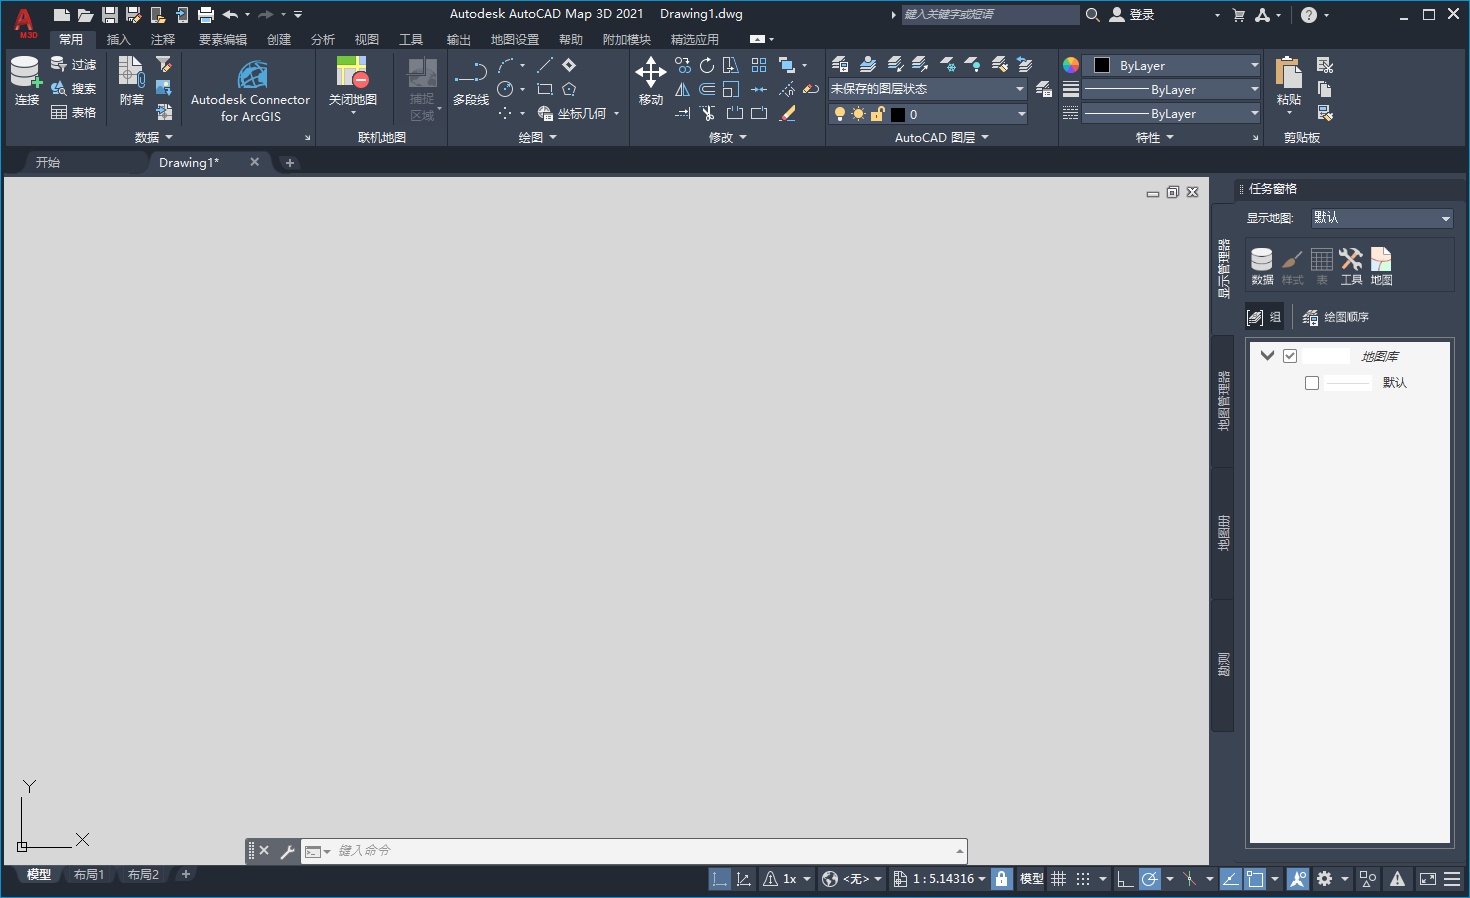Check the 地图库 checkbox in task pane
1470x898 pixels.
tap(1290, 355)
